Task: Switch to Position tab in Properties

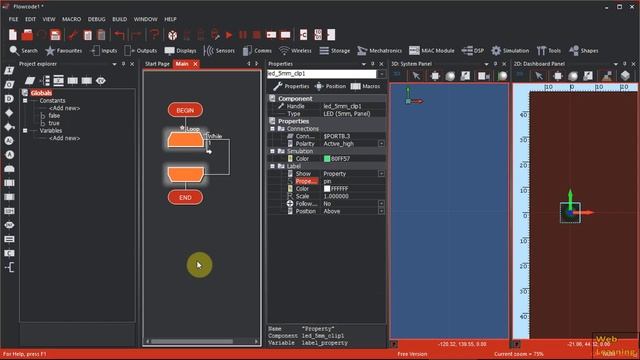Action: pyautogui.click(x=330, y=86)
